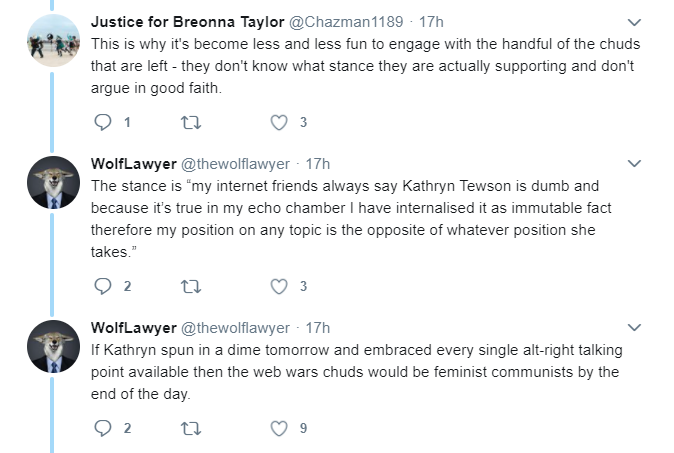Like the tweet with 9 likes
Image resolution: width=674 pixels, height=453 pixels.
point(279,428)
